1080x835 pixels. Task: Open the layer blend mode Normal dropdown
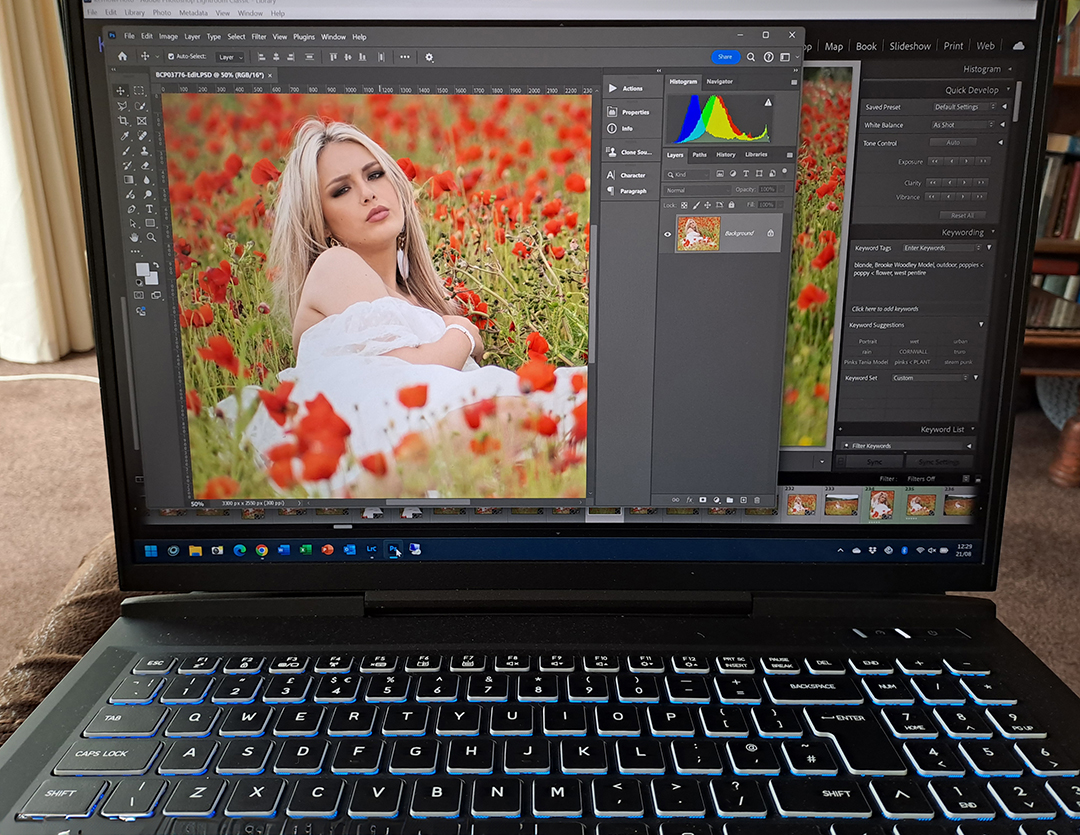click(696, 189)
